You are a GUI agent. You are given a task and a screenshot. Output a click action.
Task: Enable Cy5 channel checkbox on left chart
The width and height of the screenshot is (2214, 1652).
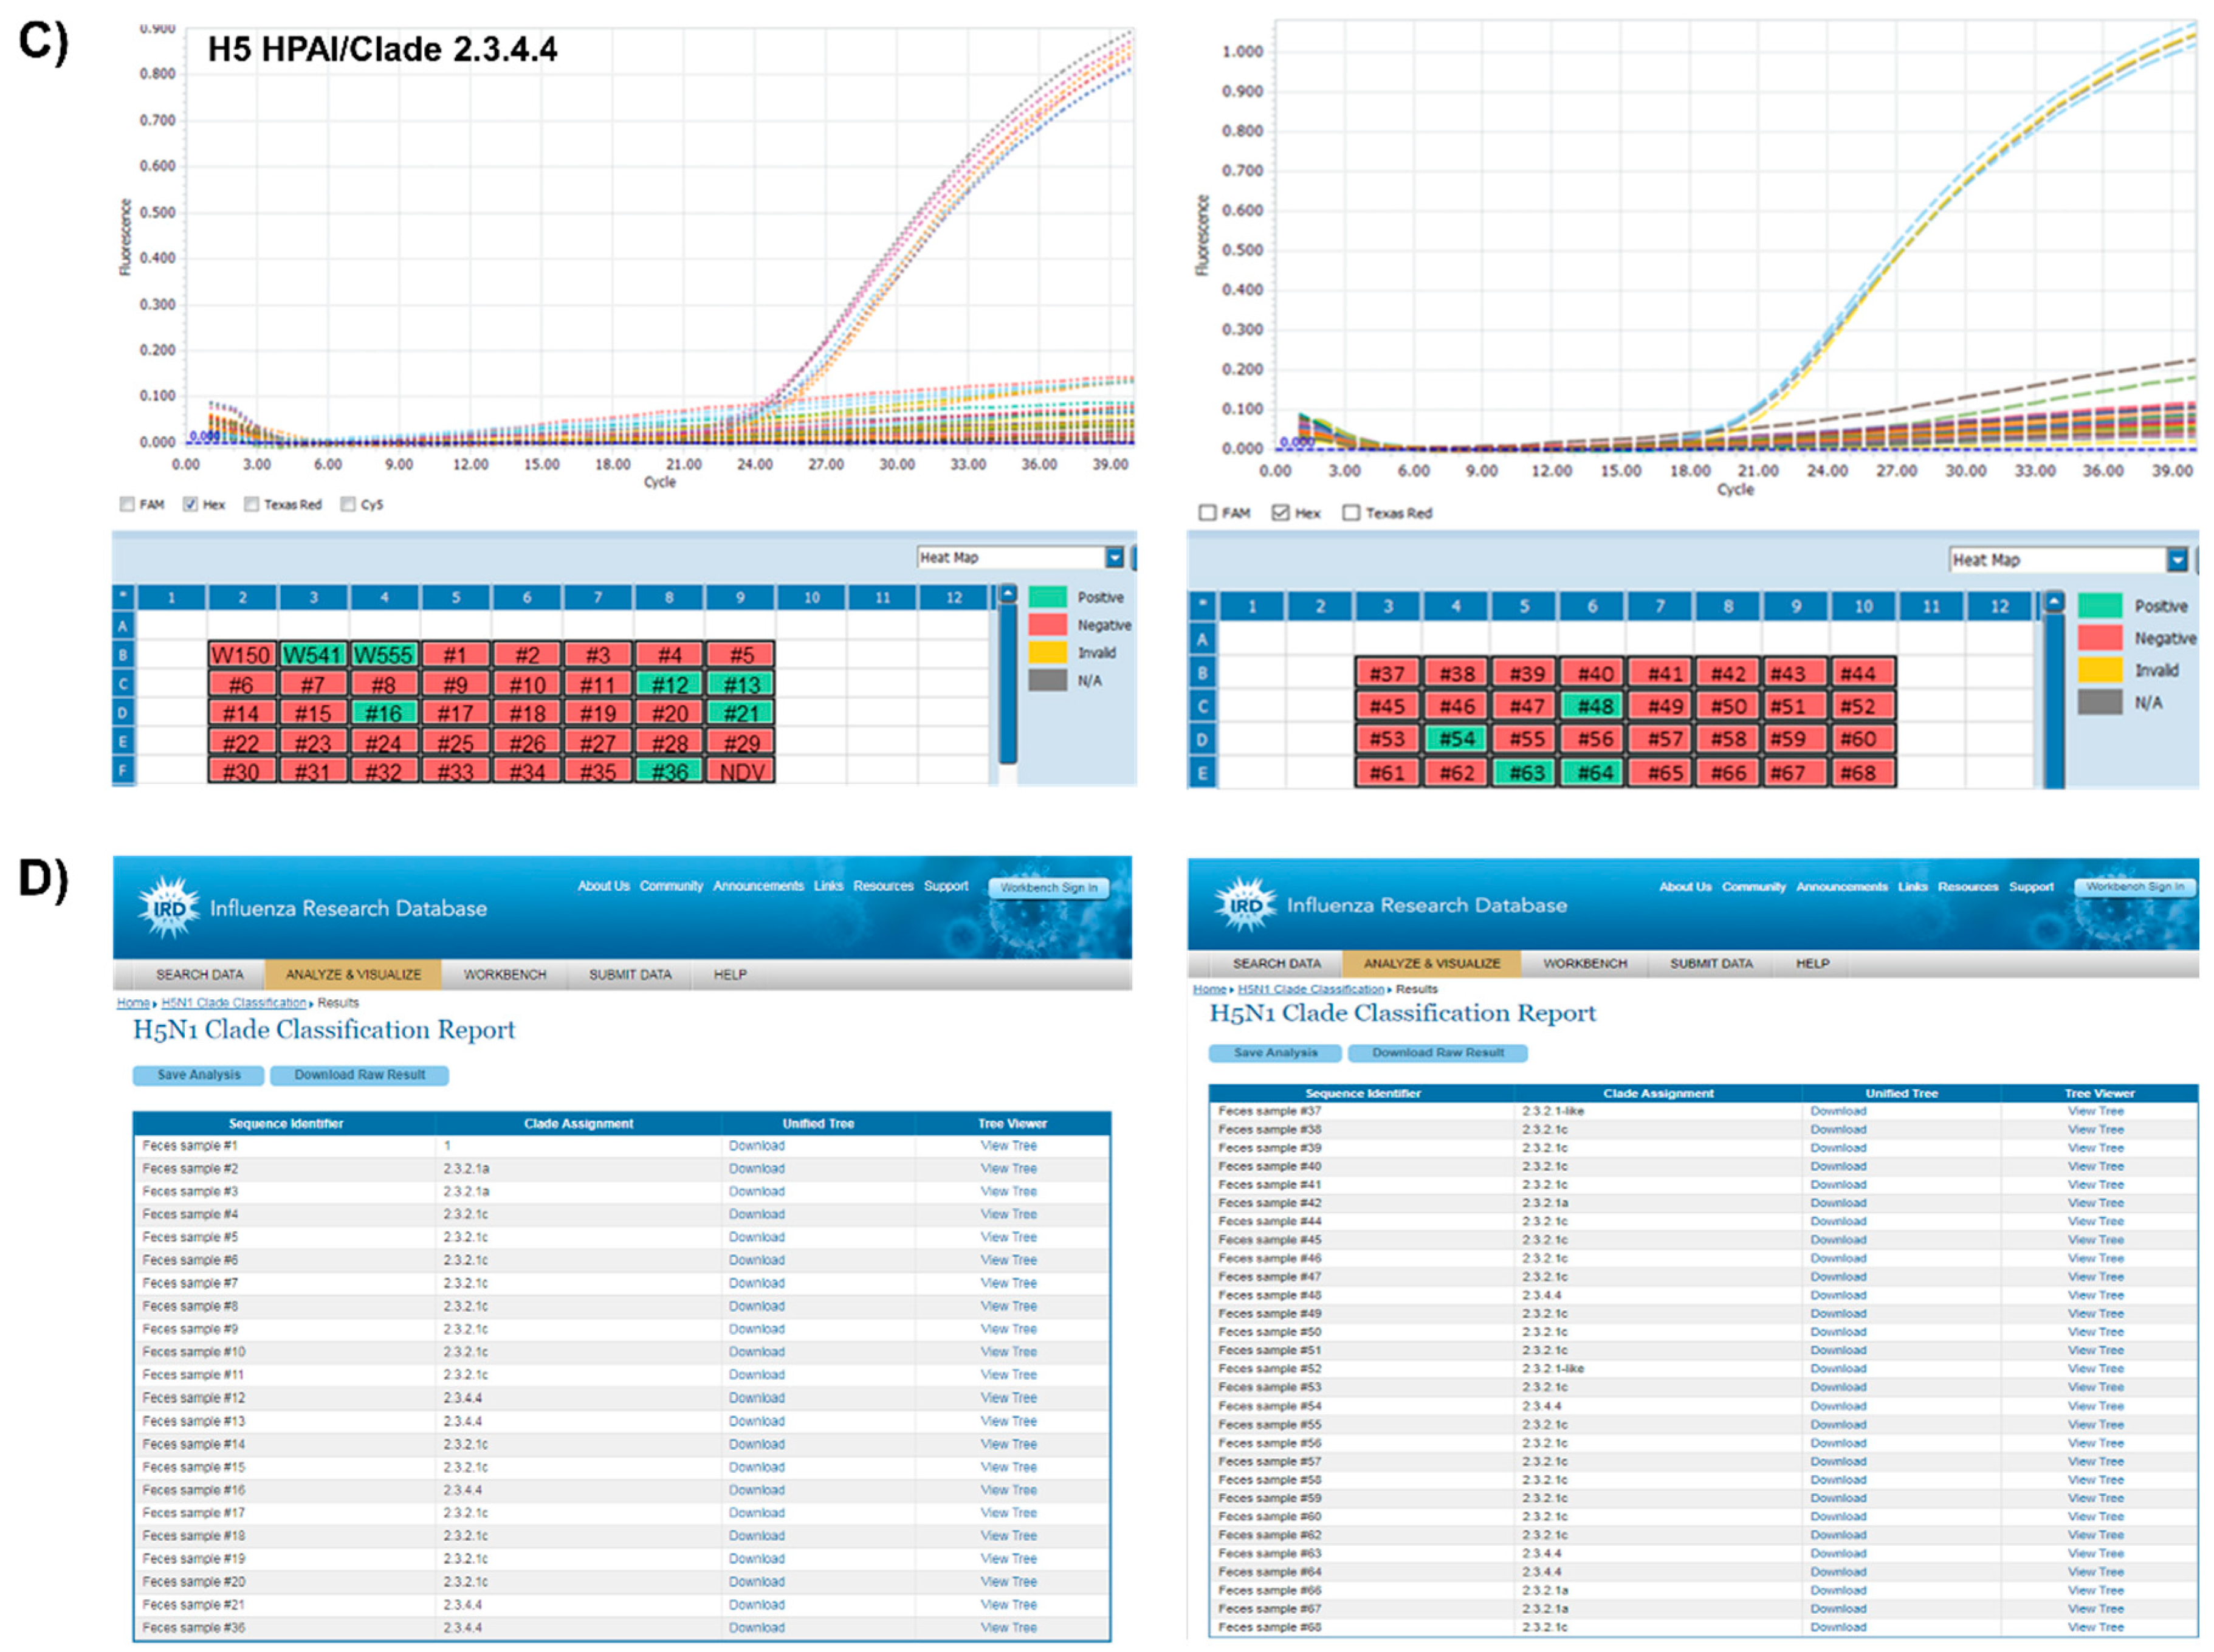pyautogui.click(x=348, y=504)
